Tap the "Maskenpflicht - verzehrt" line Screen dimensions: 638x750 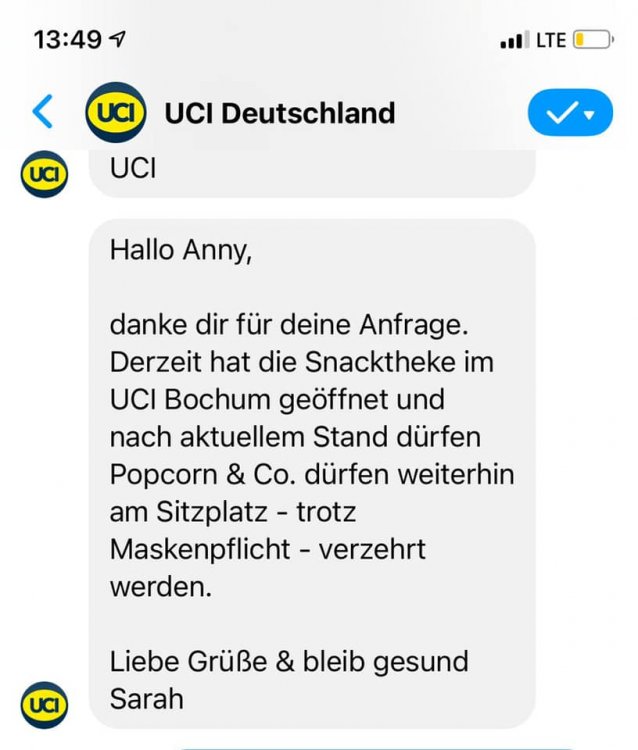pos(269,549)
